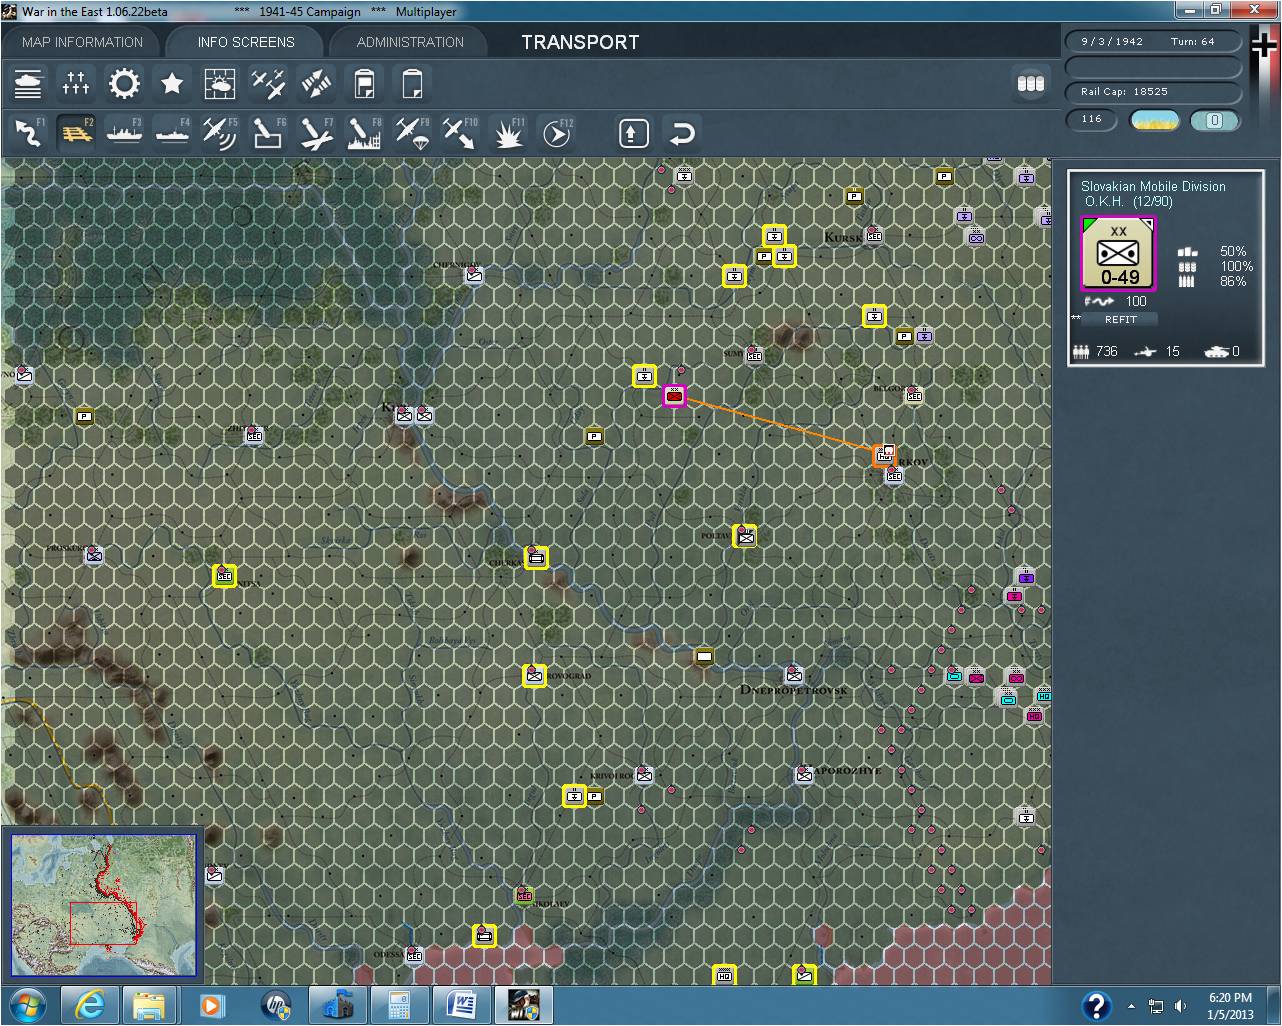Open the ADMINISTRATION tab

[410, 42]
